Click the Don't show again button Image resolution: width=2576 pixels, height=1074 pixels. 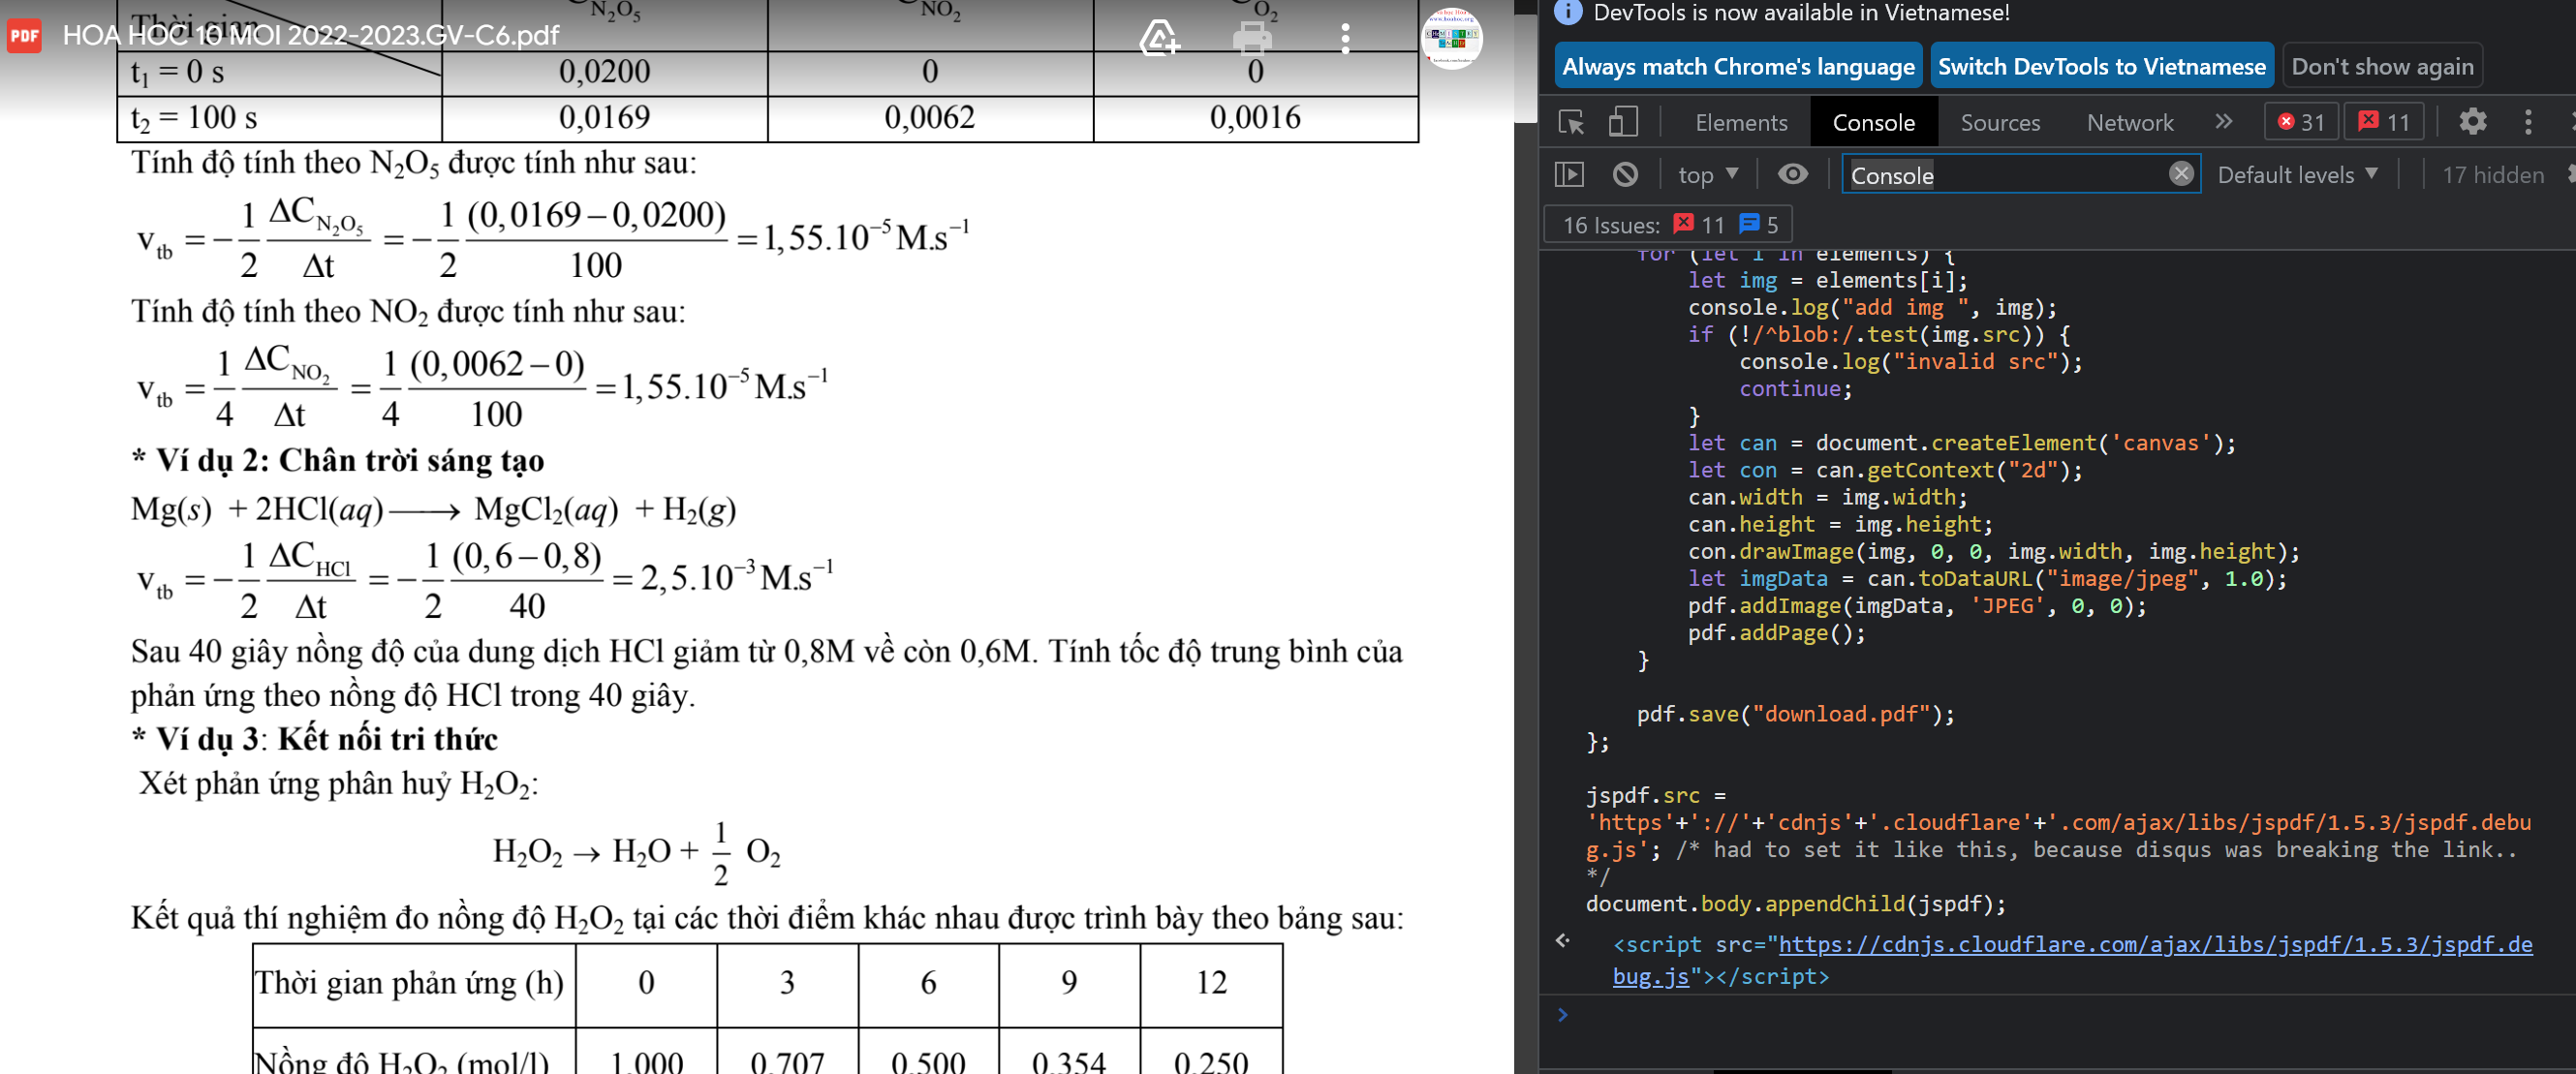(x=2381, y=67)
